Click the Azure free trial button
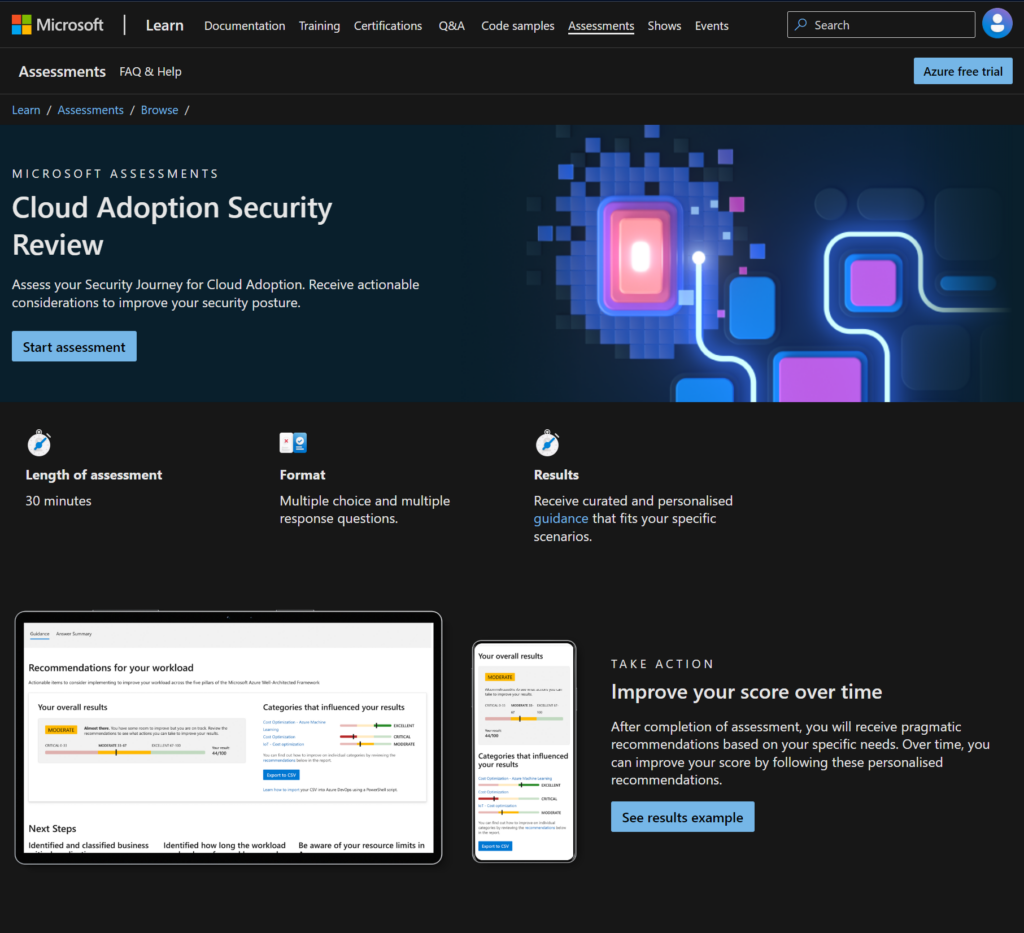The width and height of the screenshot is (1024, 933). pyautogui.click(x=962, y=71)
